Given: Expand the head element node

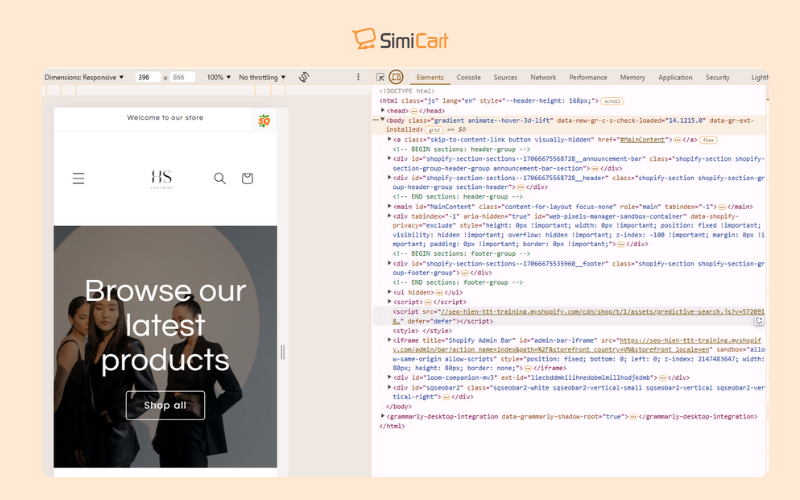Looking at the screenshot, I should (383, 110).
